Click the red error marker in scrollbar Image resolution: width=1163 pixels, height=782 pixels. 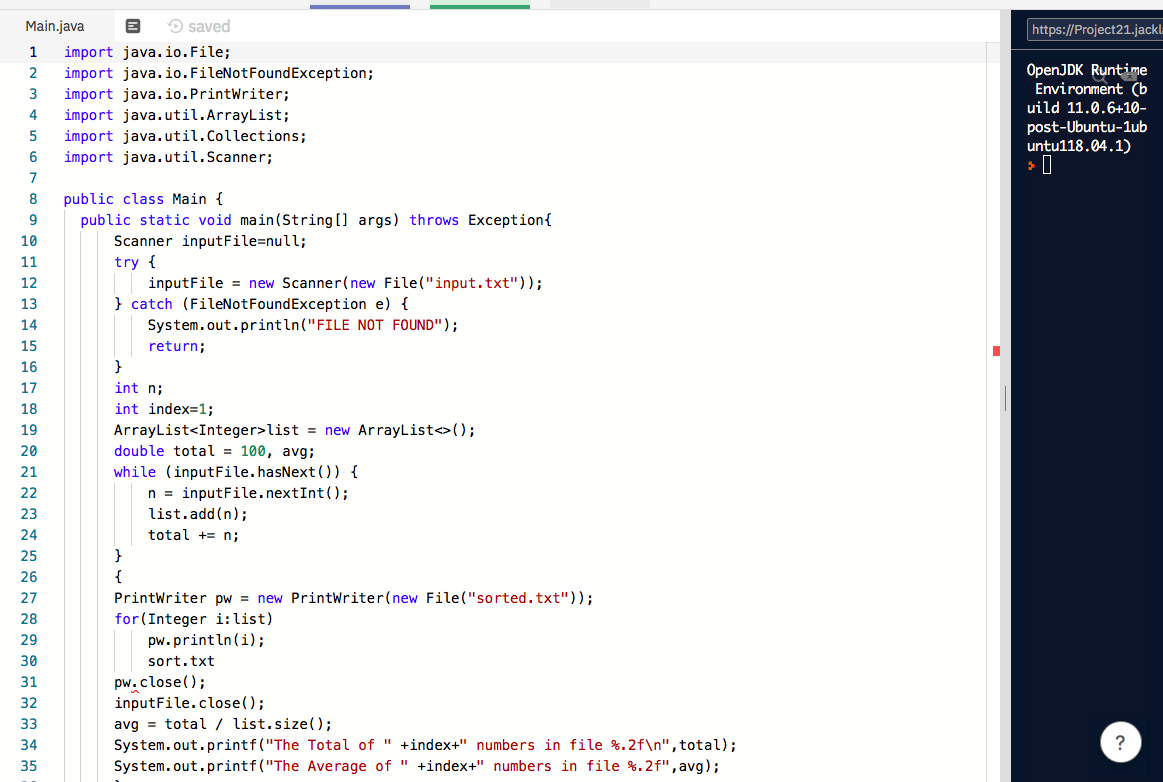(996, 351)
